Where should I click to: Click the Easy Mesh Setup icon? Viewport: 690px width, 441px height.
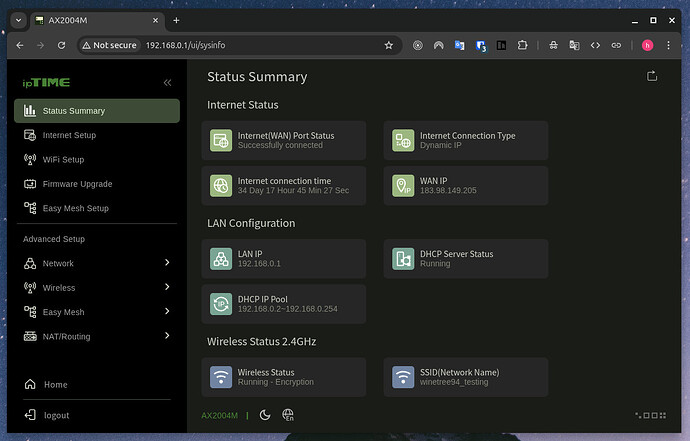[x=30, y=208]
